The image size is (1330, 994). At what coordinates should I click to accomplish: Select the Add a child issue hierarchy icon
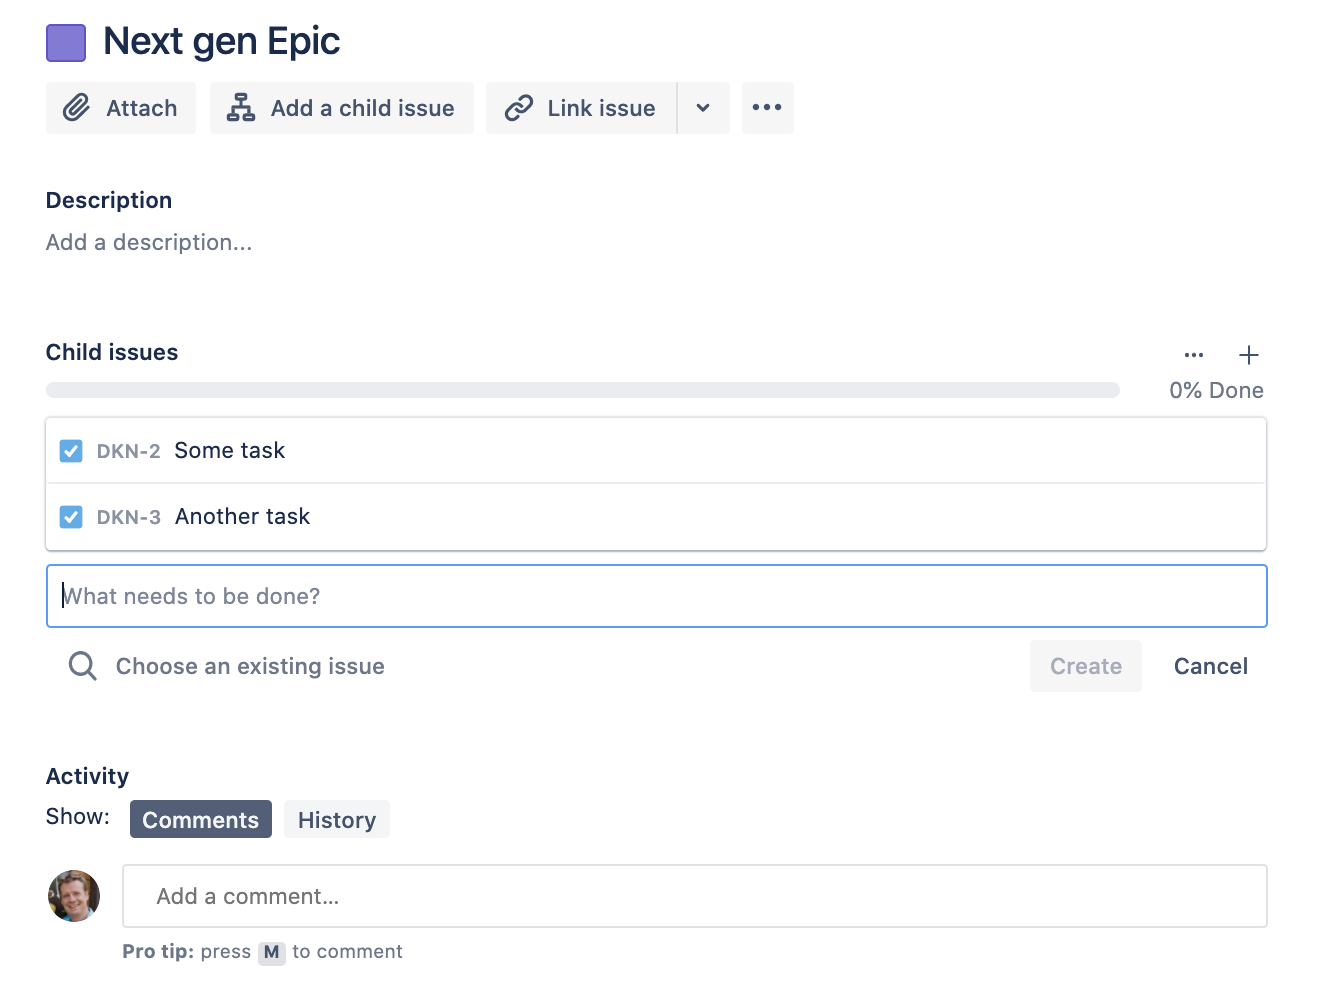click(240, 107)
